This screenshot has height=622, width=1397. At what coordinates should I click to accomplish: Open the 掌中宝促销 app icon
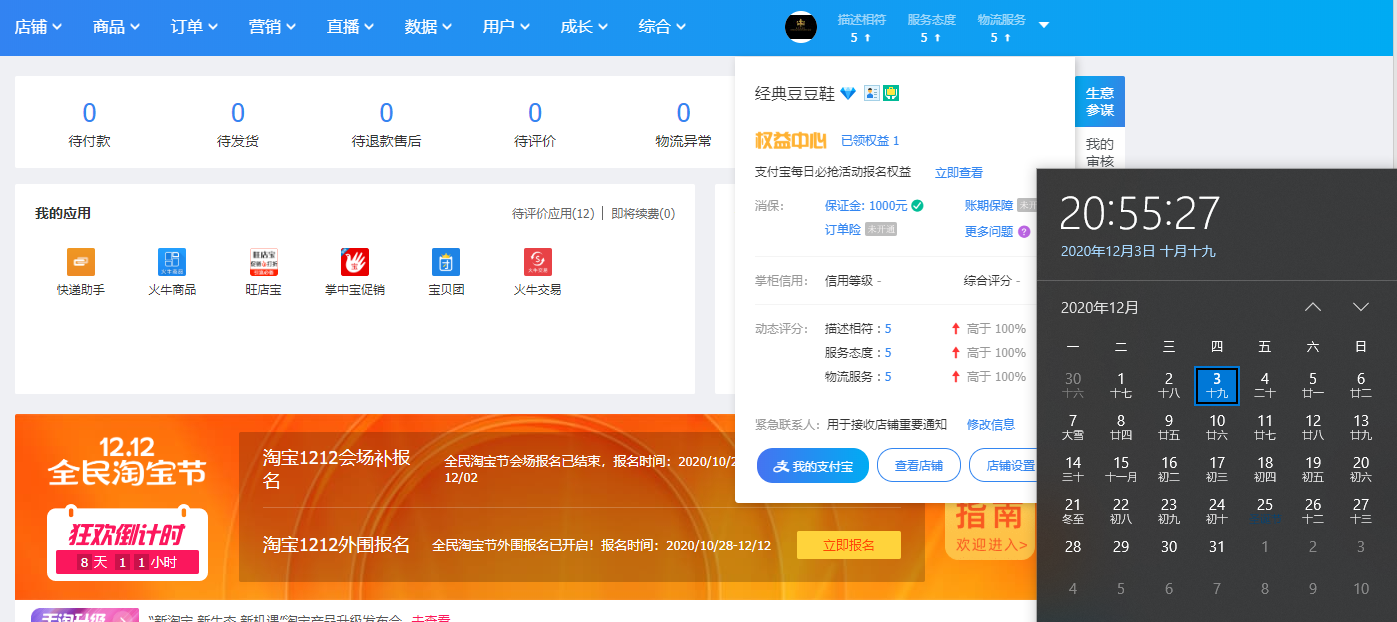click(x=355, y=262)
